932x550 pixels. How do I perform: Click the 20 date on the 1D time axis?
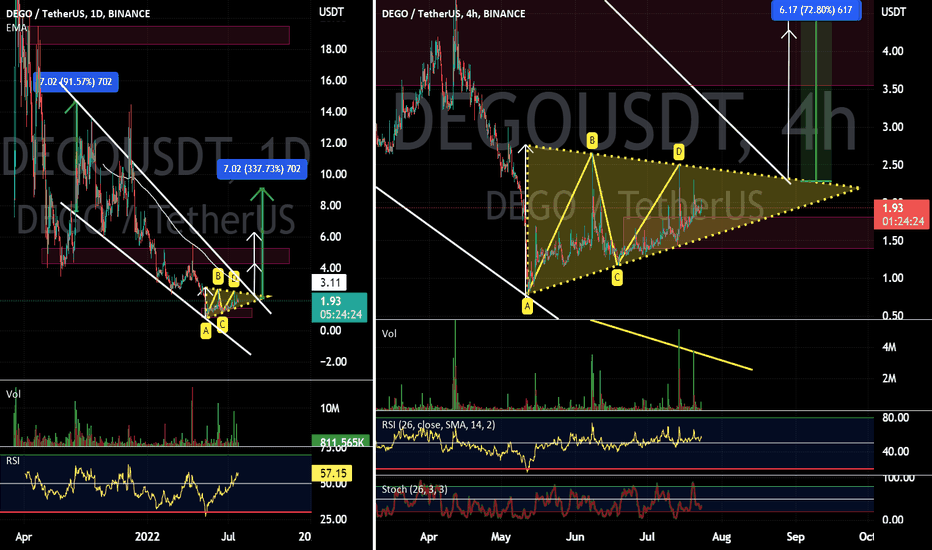(304, 536)
